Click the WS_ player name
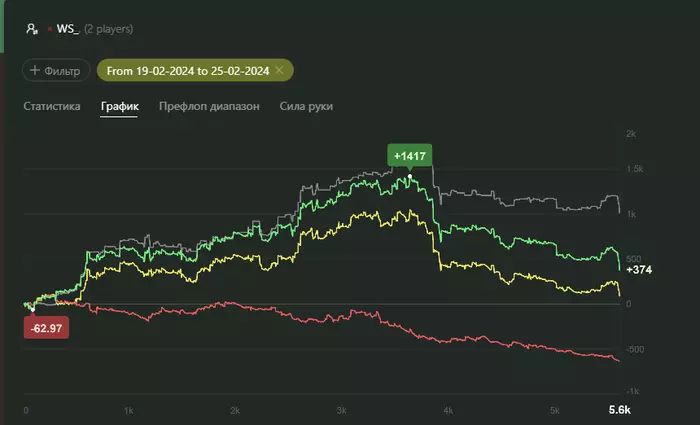The image size is (700, 425). [x=66, y=30]
